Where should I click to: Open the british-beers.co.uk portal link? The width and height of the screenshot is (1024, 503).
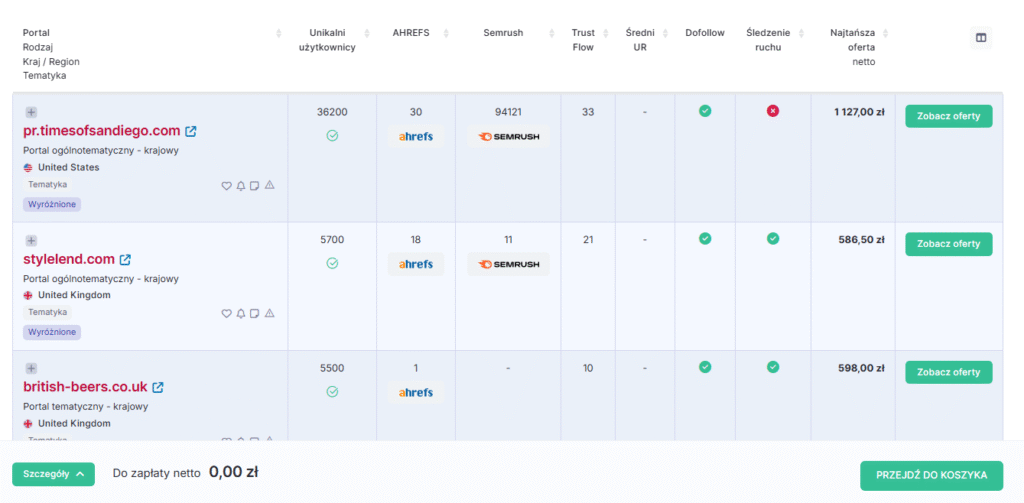(85, 387)
